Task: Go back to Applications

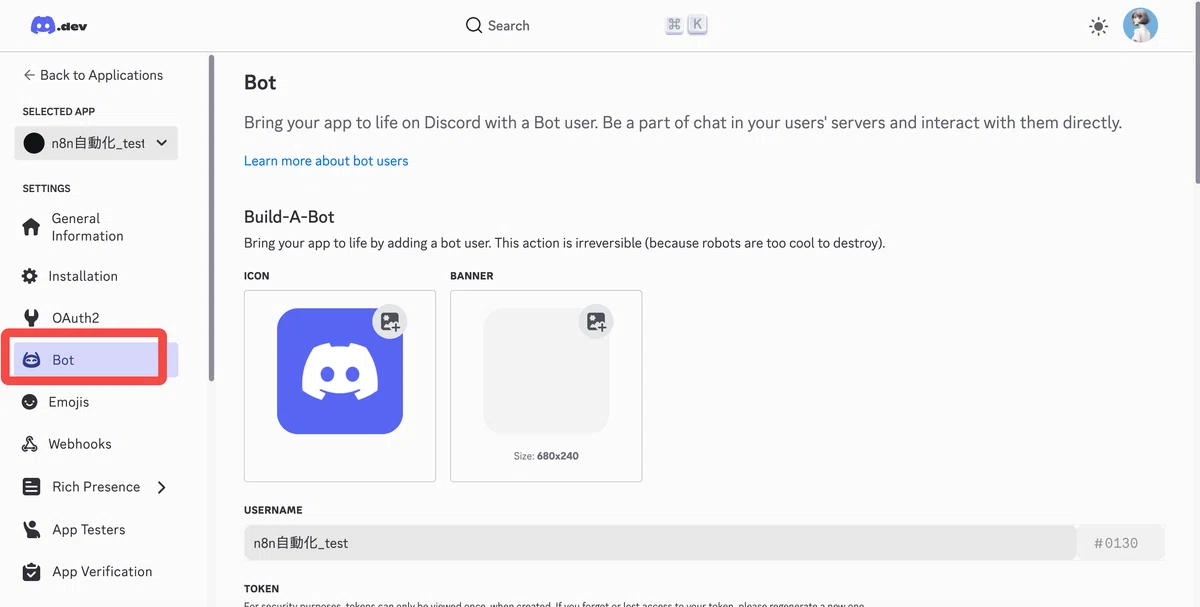Action: (93, 75)
